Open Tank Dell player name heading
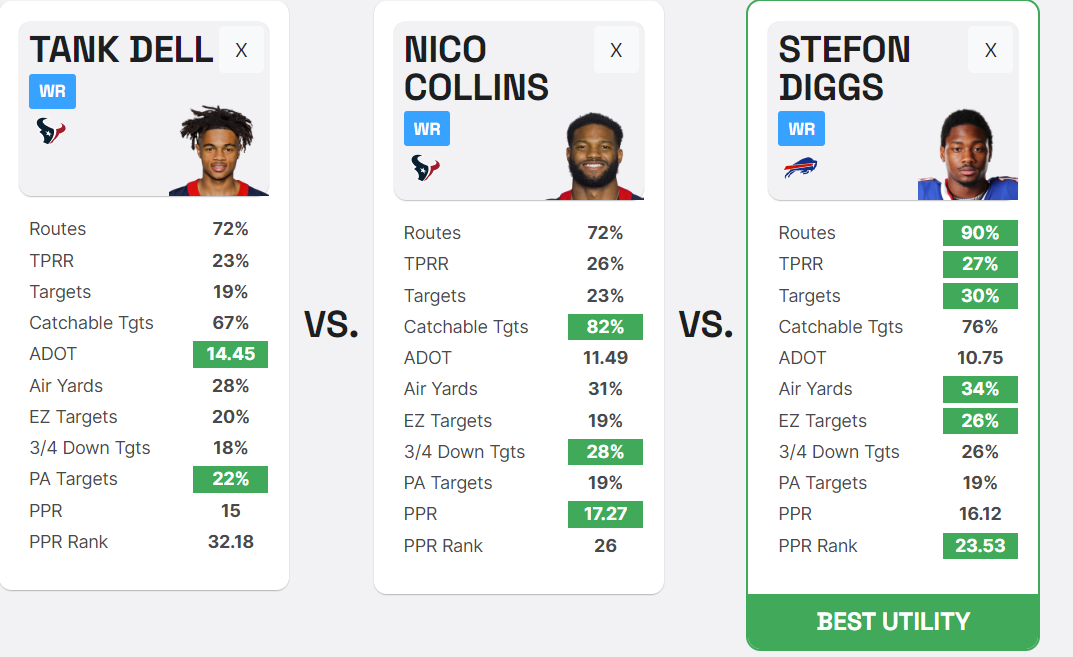The width and height of the screenshot is (1073, 657). point(121,49)
